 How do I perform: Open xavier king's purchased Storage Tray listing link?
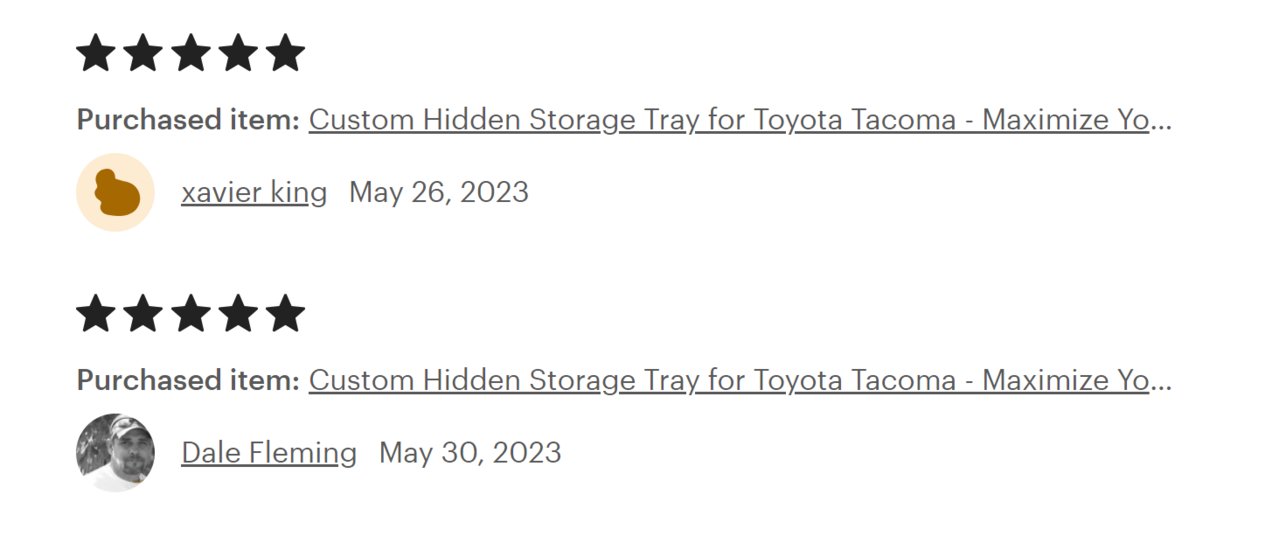point(740,120)
